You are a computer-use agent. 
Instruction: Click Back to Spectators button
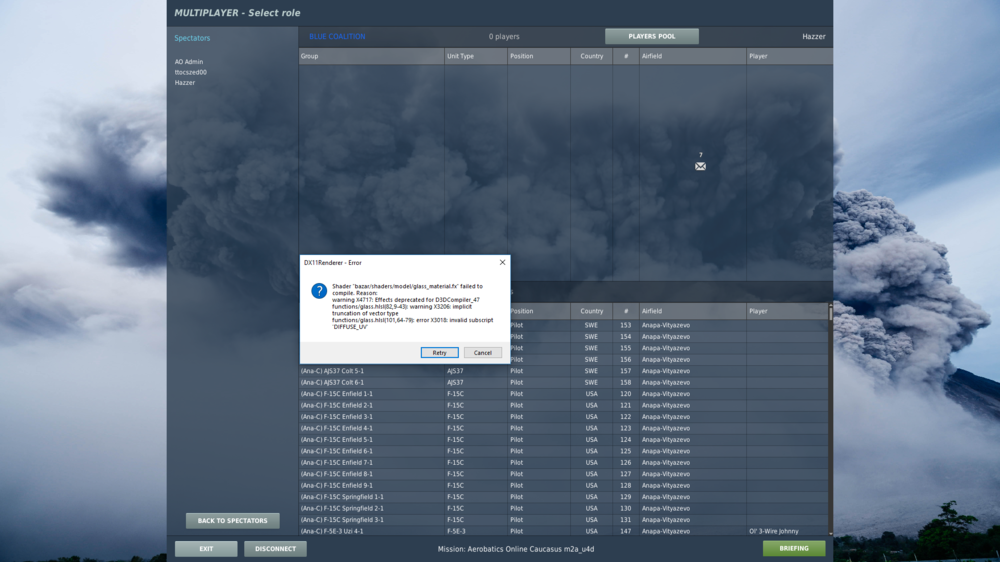(x=232, y=521)
